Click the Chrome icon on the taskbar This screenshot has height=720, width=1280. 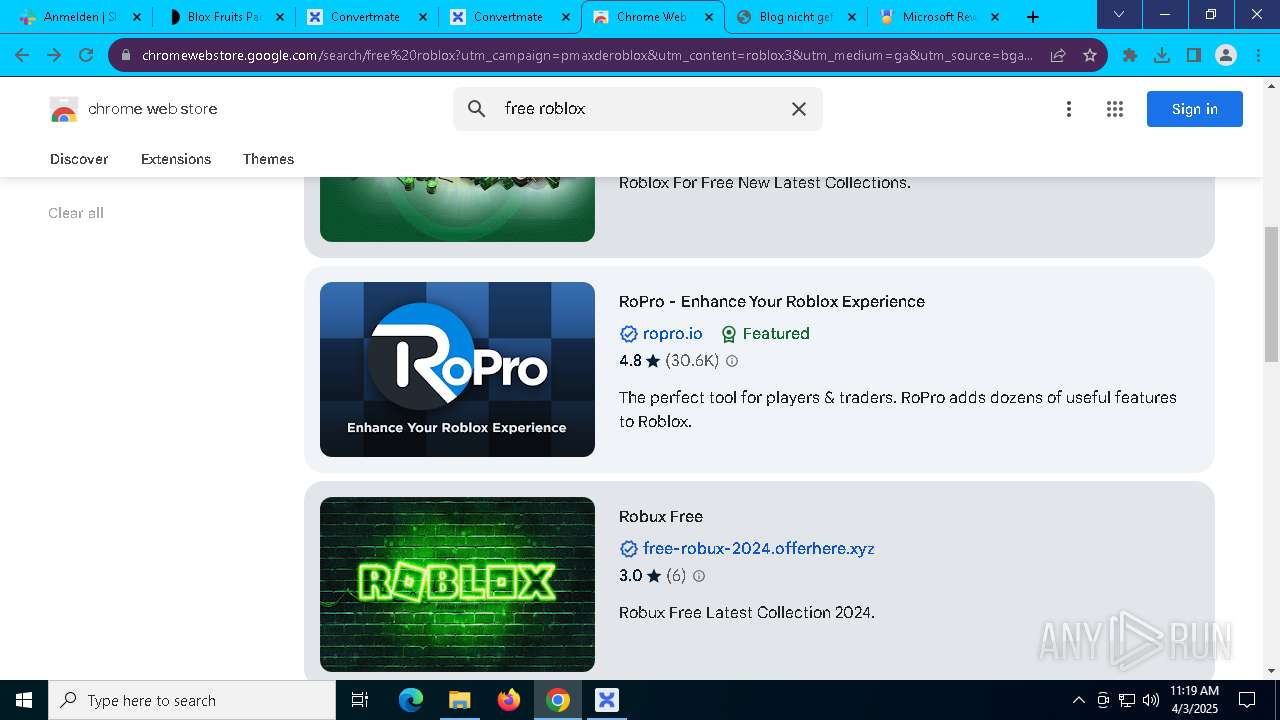click(558, 700)
